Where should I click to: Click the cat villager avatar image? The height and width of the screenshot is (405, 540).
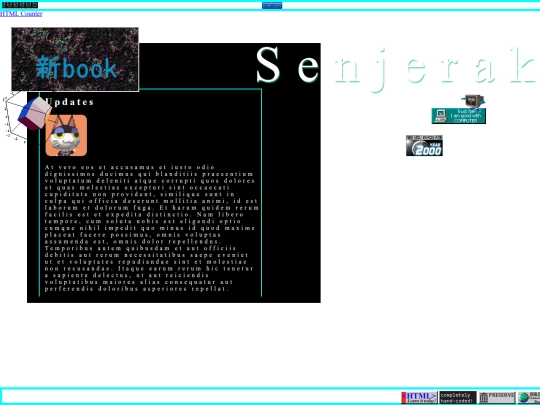click(x=66, y=135)
